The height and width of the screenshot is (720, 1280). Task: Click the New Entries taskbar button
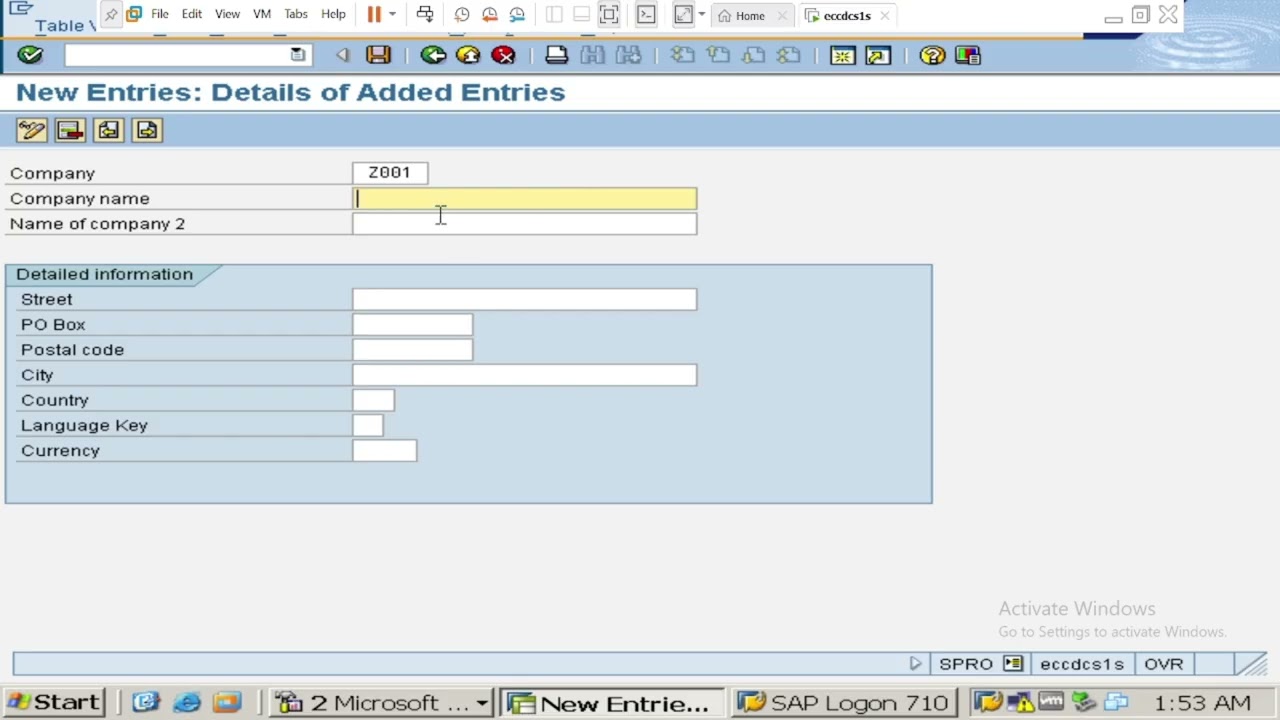pos(611,703)
